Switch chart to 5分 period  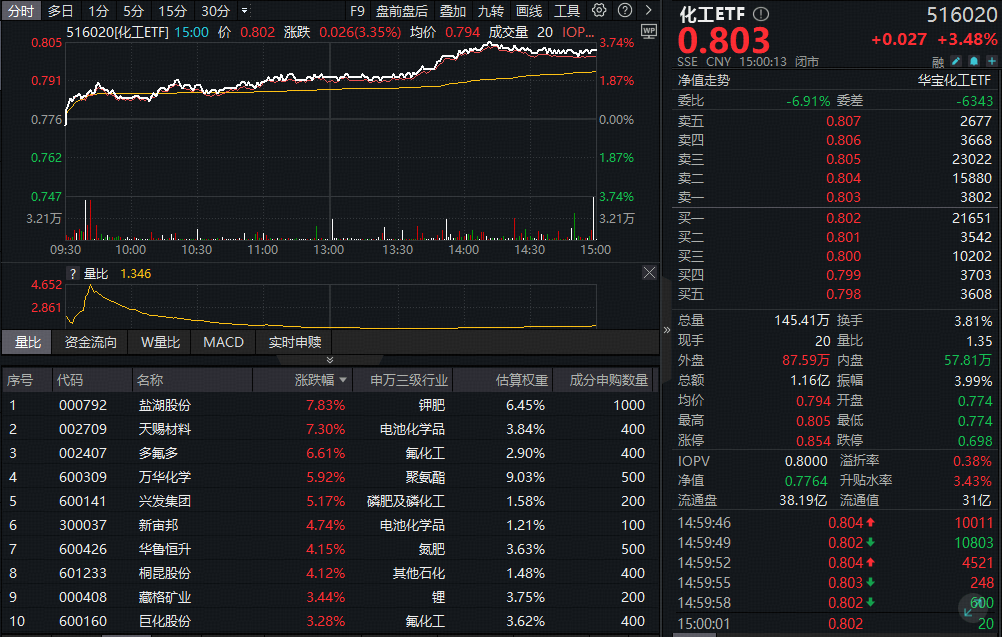click(133, 11)
